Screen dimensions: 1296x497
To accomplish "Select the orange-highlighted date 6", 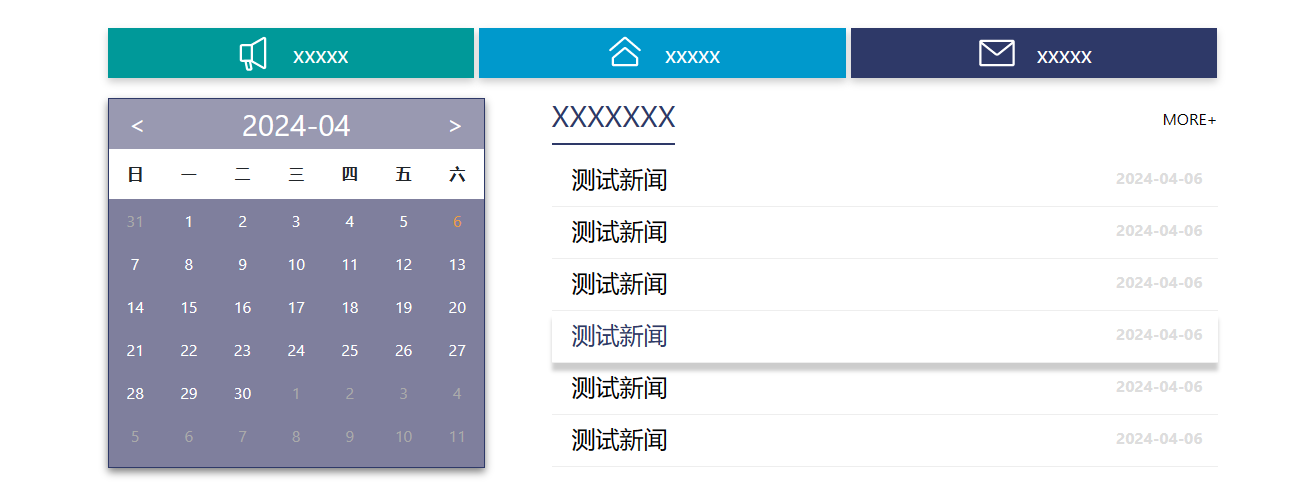I will pos(457,222).
